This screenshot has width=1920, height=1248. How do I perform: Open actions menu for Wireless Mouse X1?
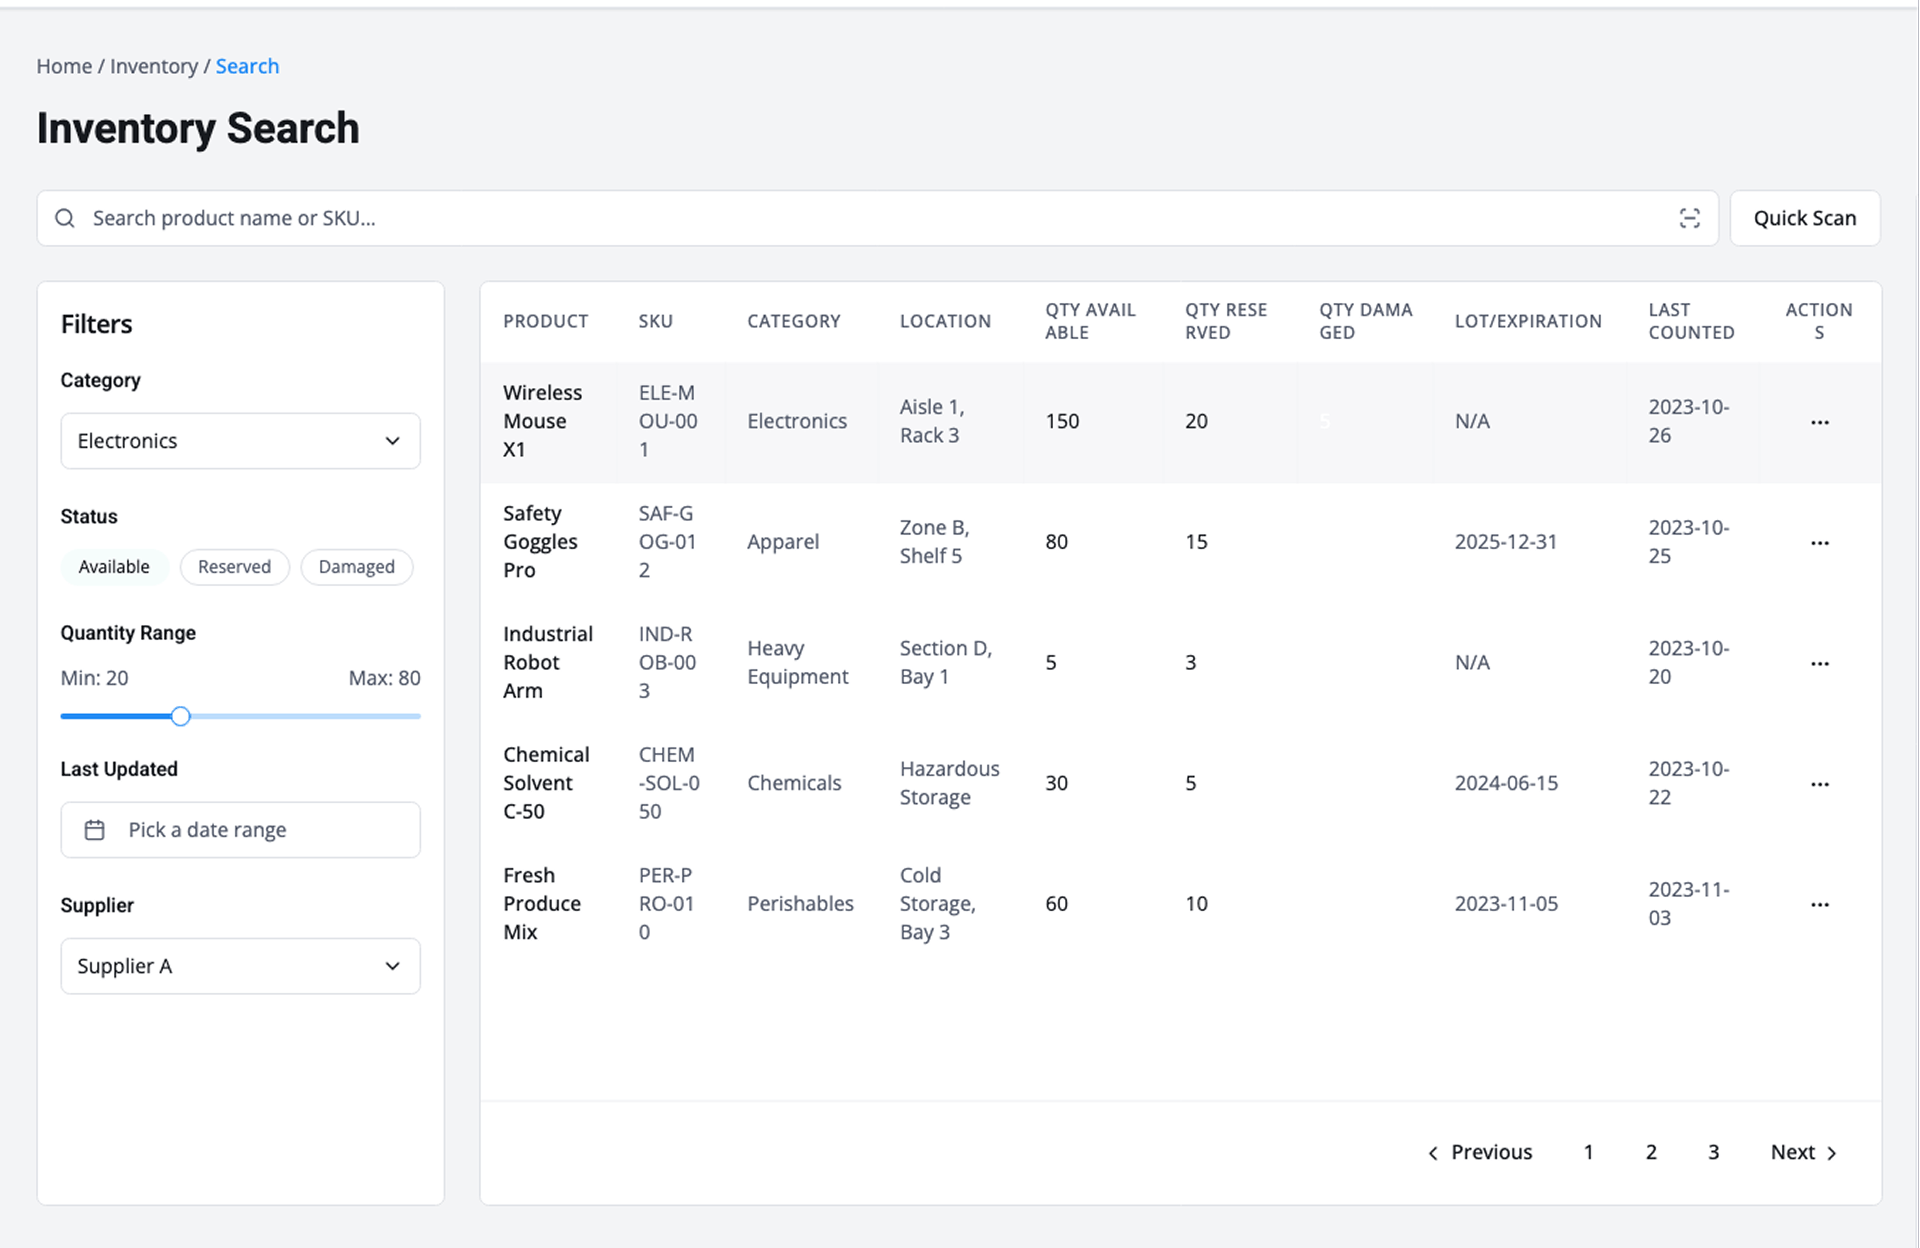tap(1819, 422)
